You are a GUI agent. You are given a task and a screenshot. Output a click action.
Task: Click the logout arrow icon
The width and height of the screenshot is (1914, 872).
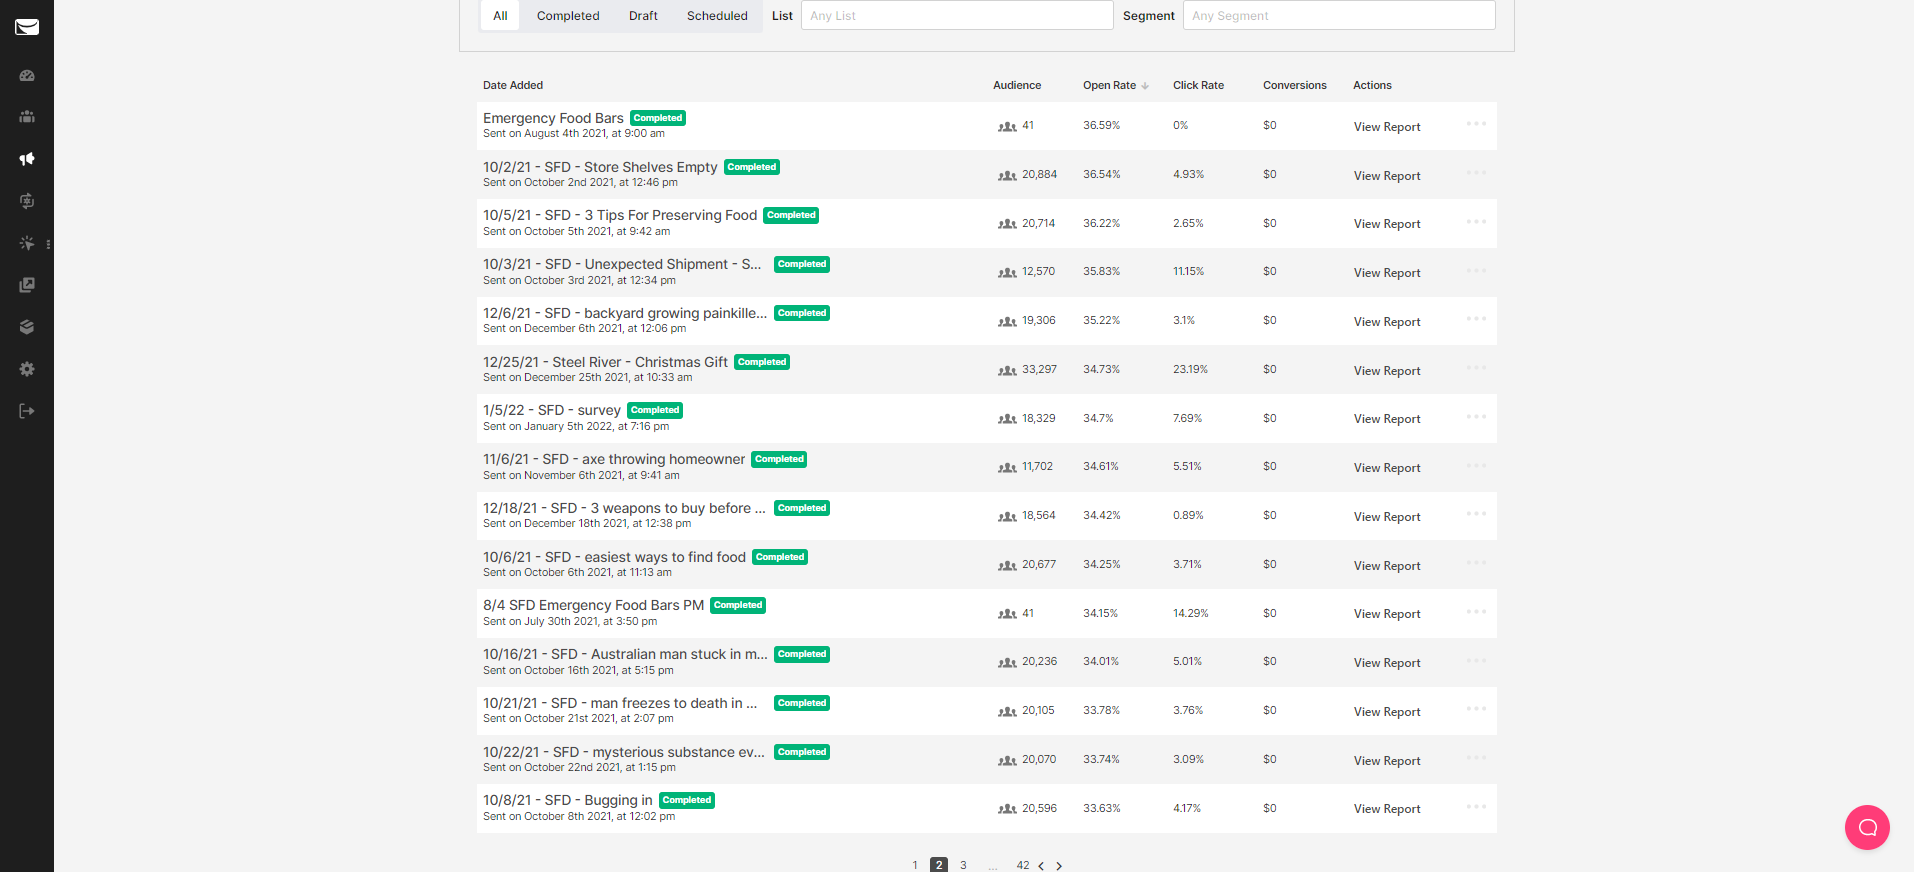(x=27, y=411)
